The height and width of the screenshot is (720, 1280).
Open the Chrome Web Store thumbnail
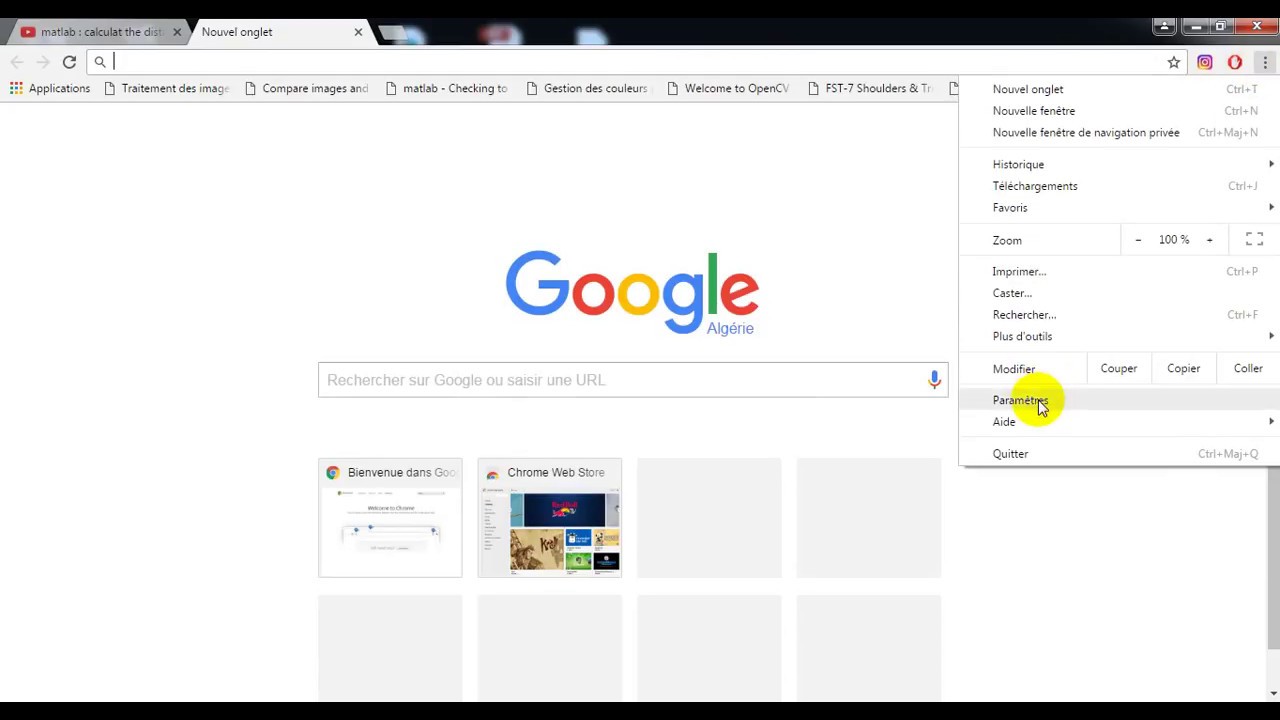549,518
